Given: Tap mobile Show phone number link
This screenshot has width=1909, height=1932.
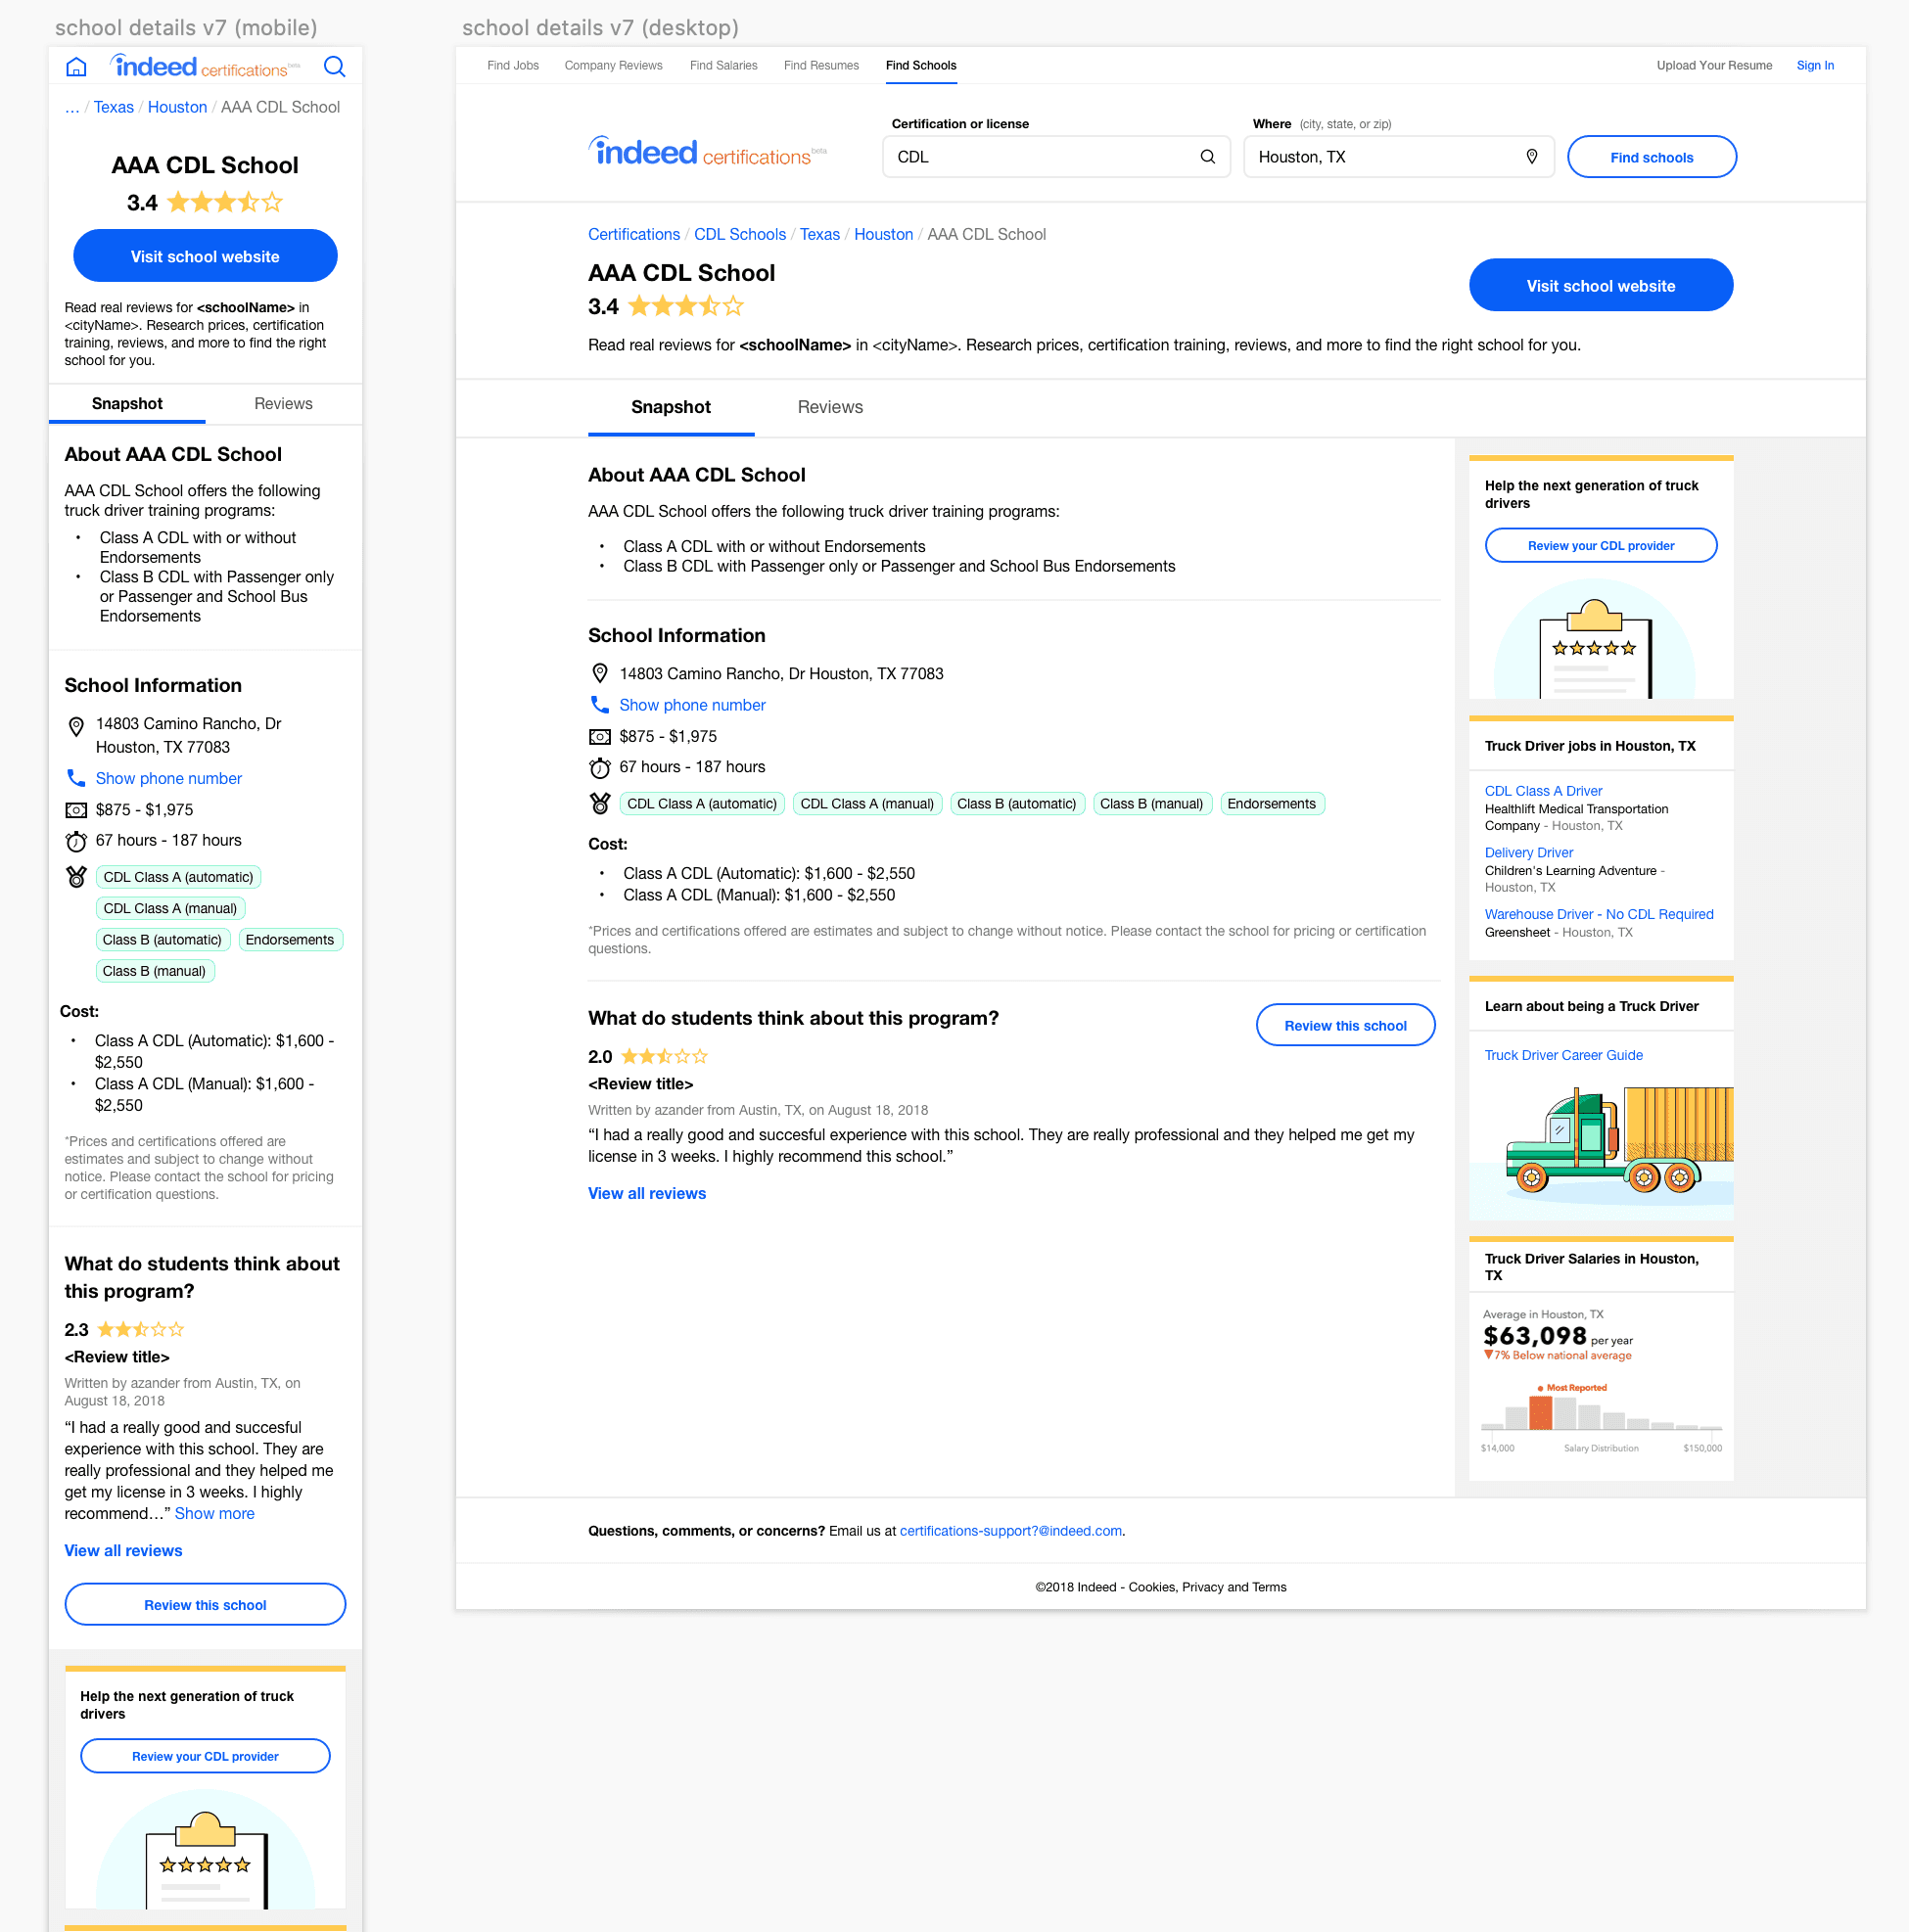Looking at the screenshot, I should point(169,778).
